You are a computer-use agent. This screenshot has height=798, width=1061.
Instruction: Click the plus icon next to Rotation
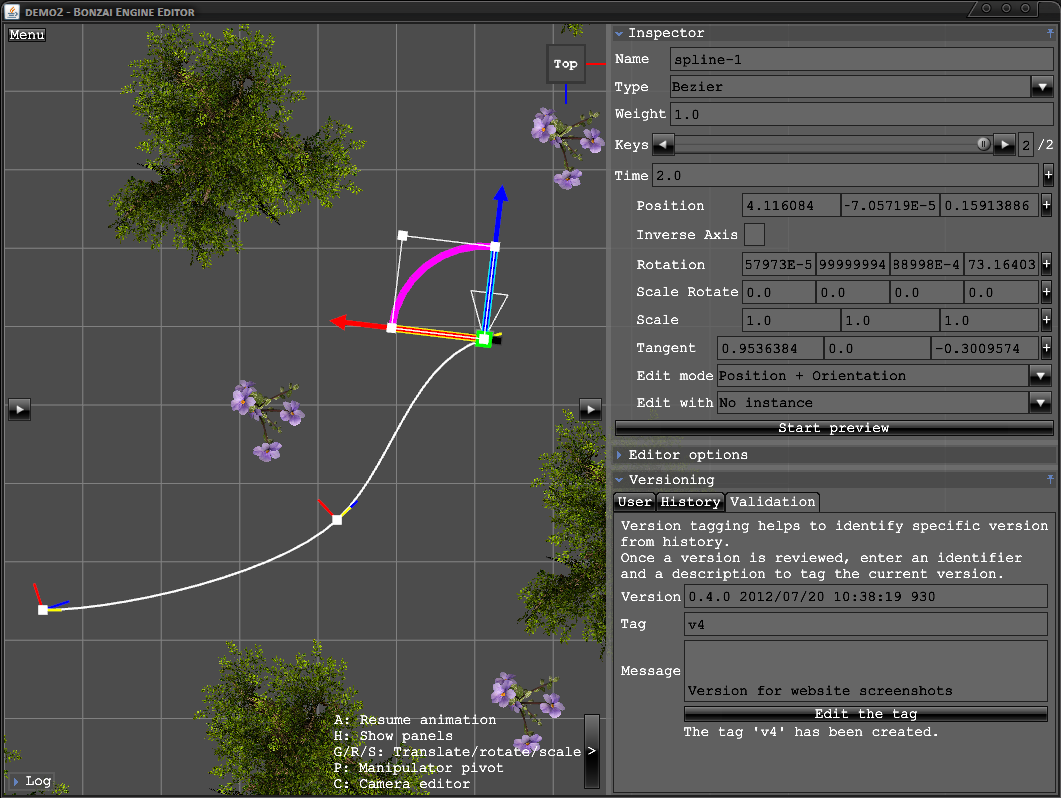coord(1046,265)
